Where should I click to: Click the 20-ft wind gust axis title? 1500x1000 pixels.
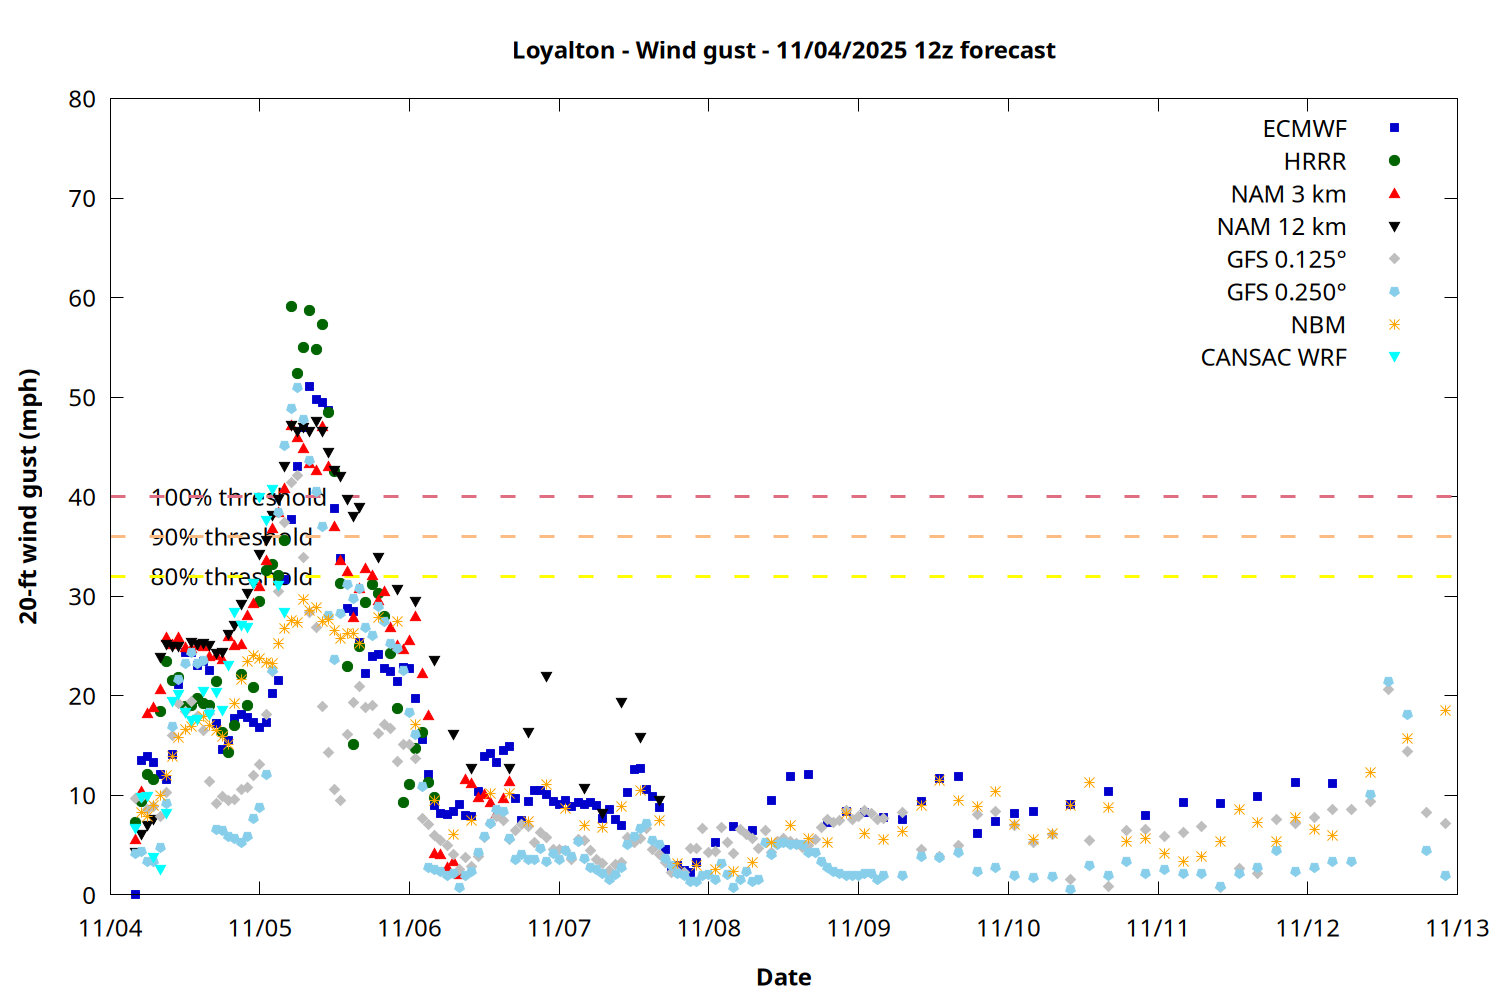[29, 496]
